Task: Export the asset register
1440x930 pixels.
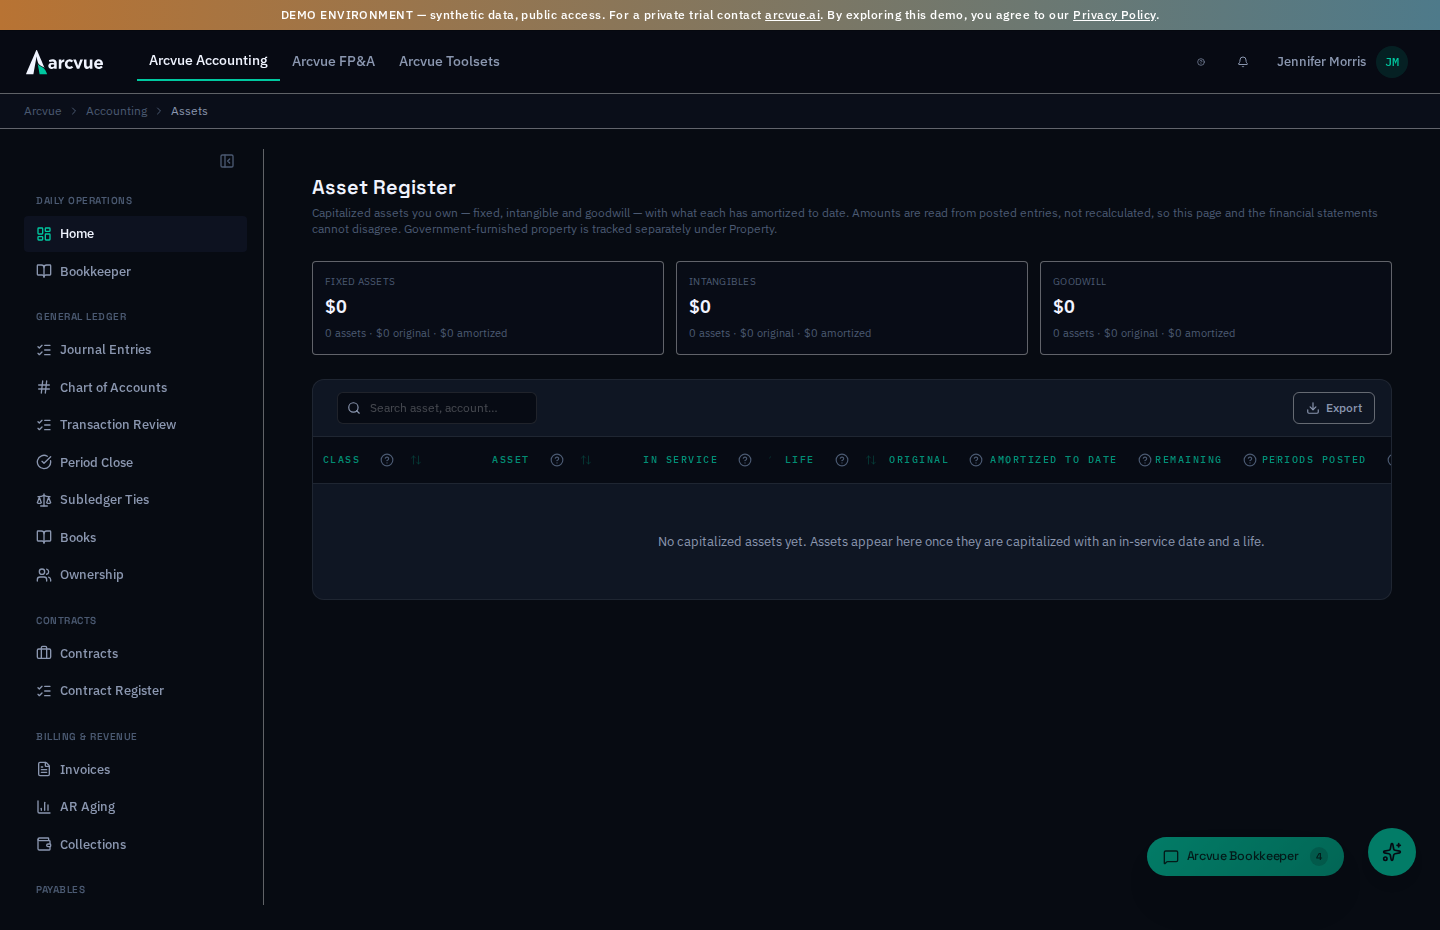Action: point(1334,408)
